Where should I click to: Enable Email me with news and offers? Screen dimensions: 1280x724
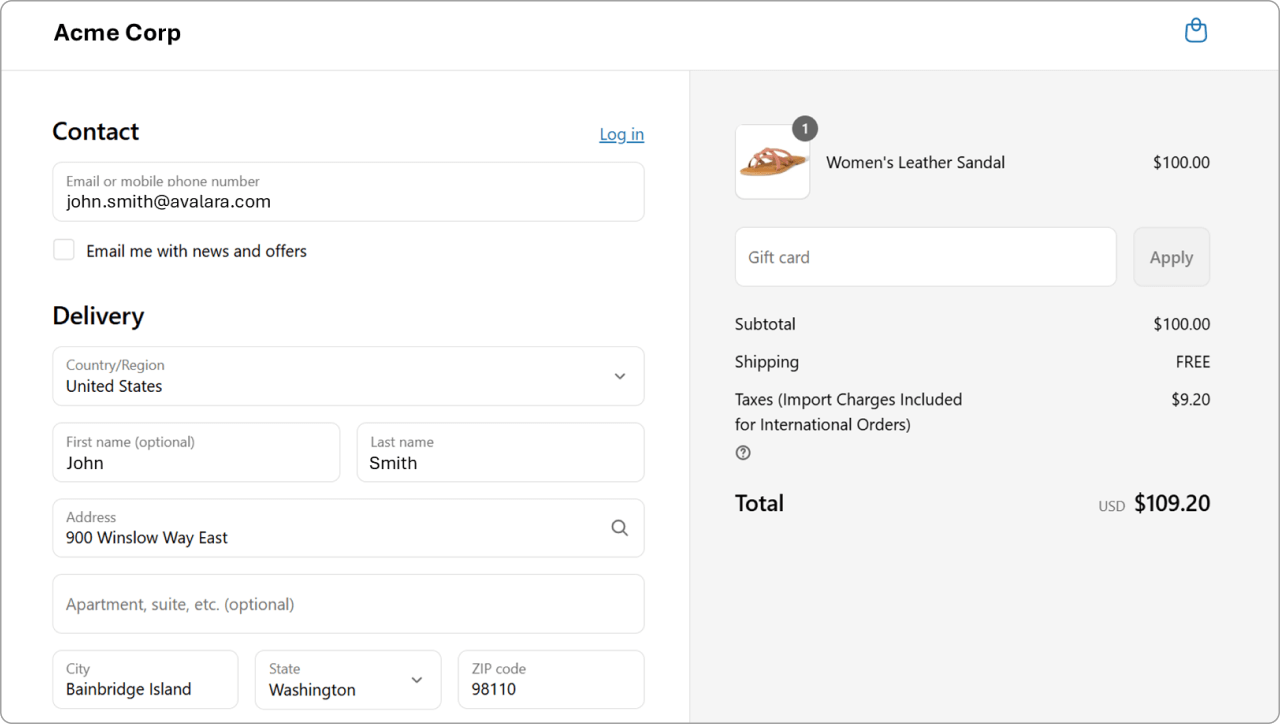tap(63, 249)
